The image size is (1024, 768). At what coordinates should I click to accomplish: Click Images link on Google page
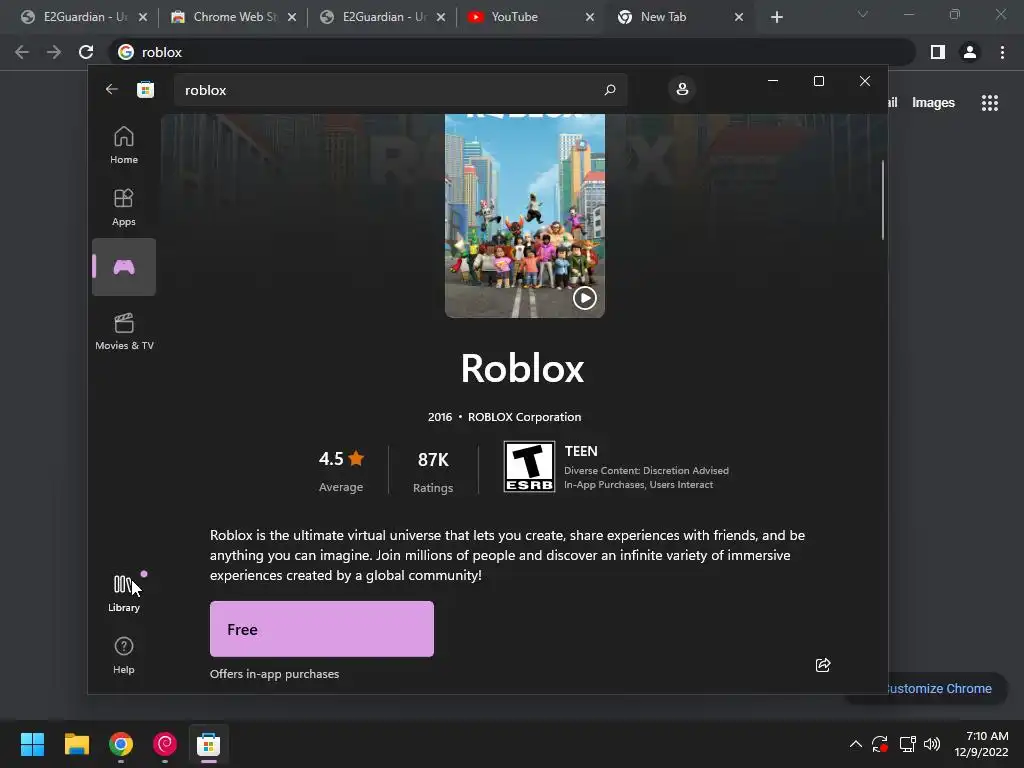point(933,103)
